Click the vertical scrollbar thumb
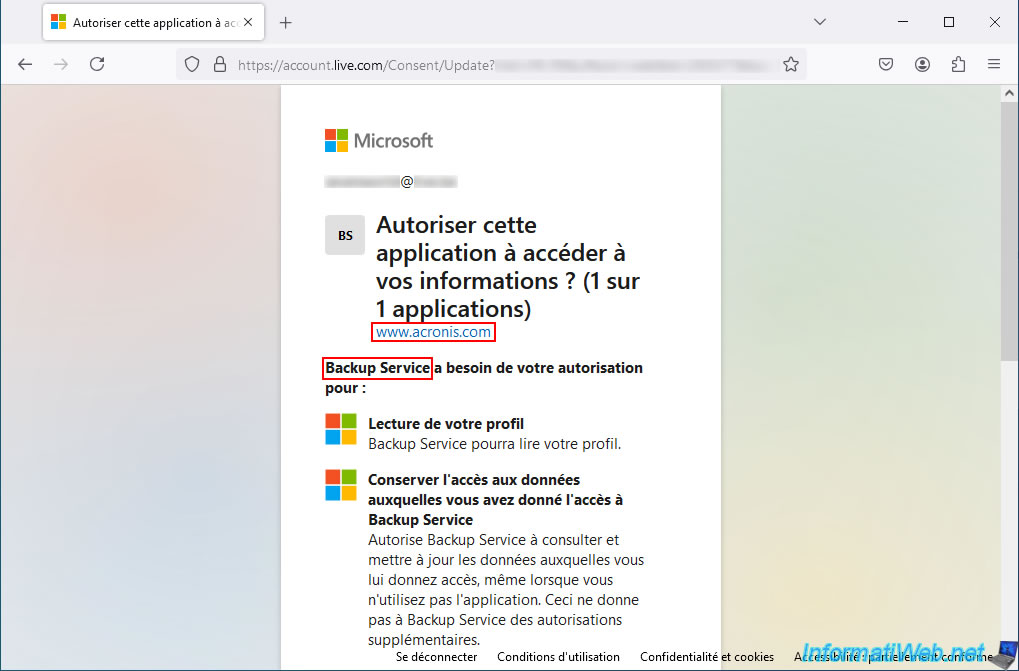The width and height of the screenshot is (1019, 671). (1009, 231)
